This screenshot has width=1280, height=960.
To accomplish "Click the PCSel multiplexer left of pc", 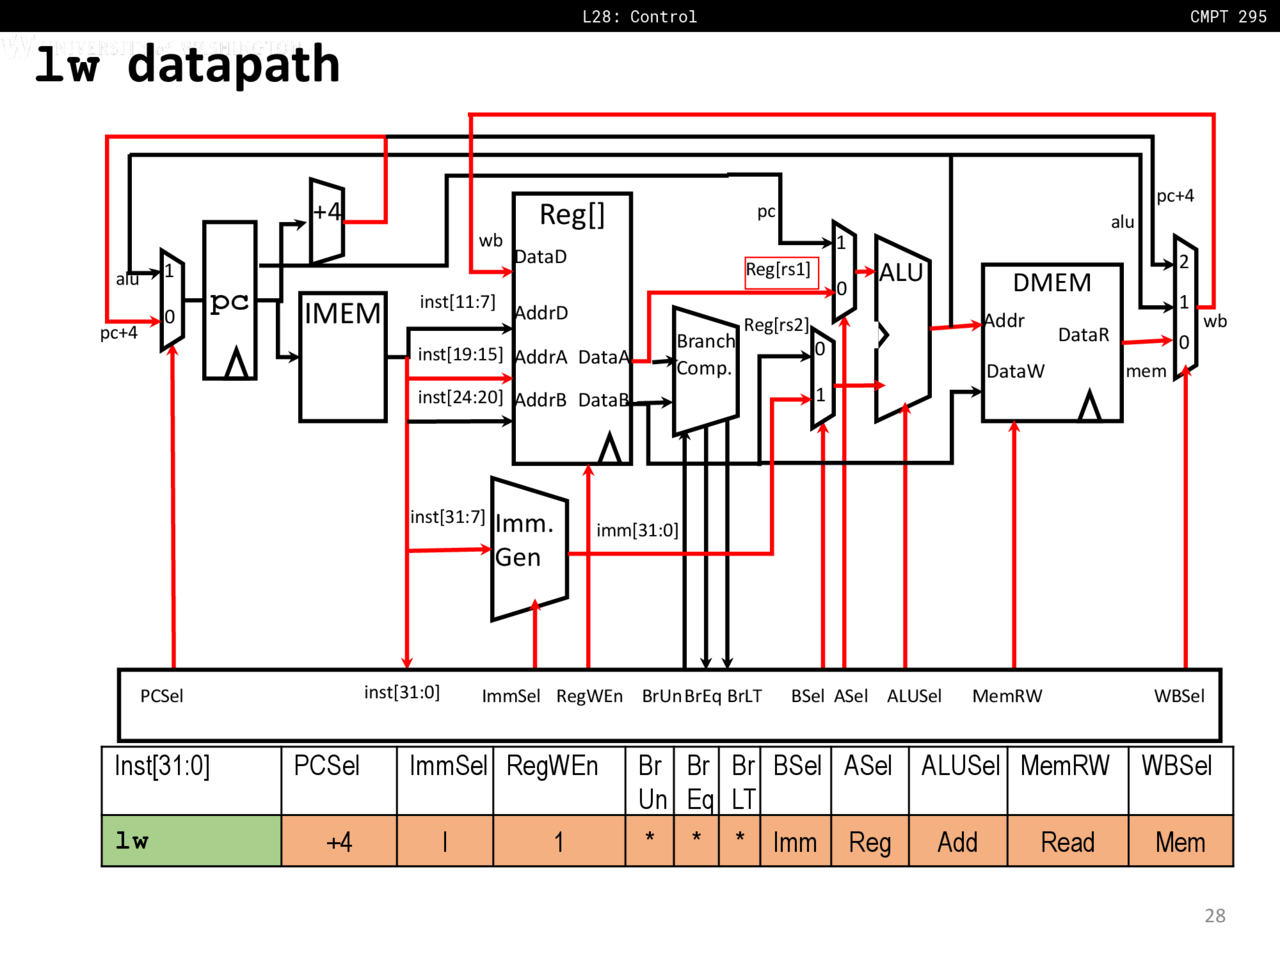I will click(172, 299).
